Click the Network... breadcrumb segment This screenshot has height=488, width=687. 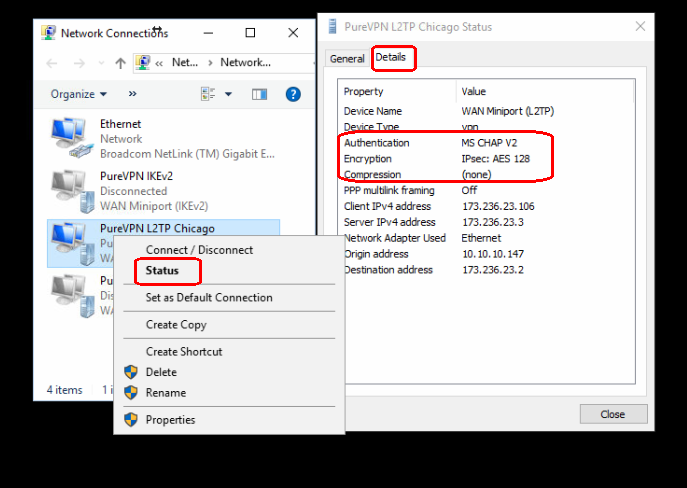point(245,63)
